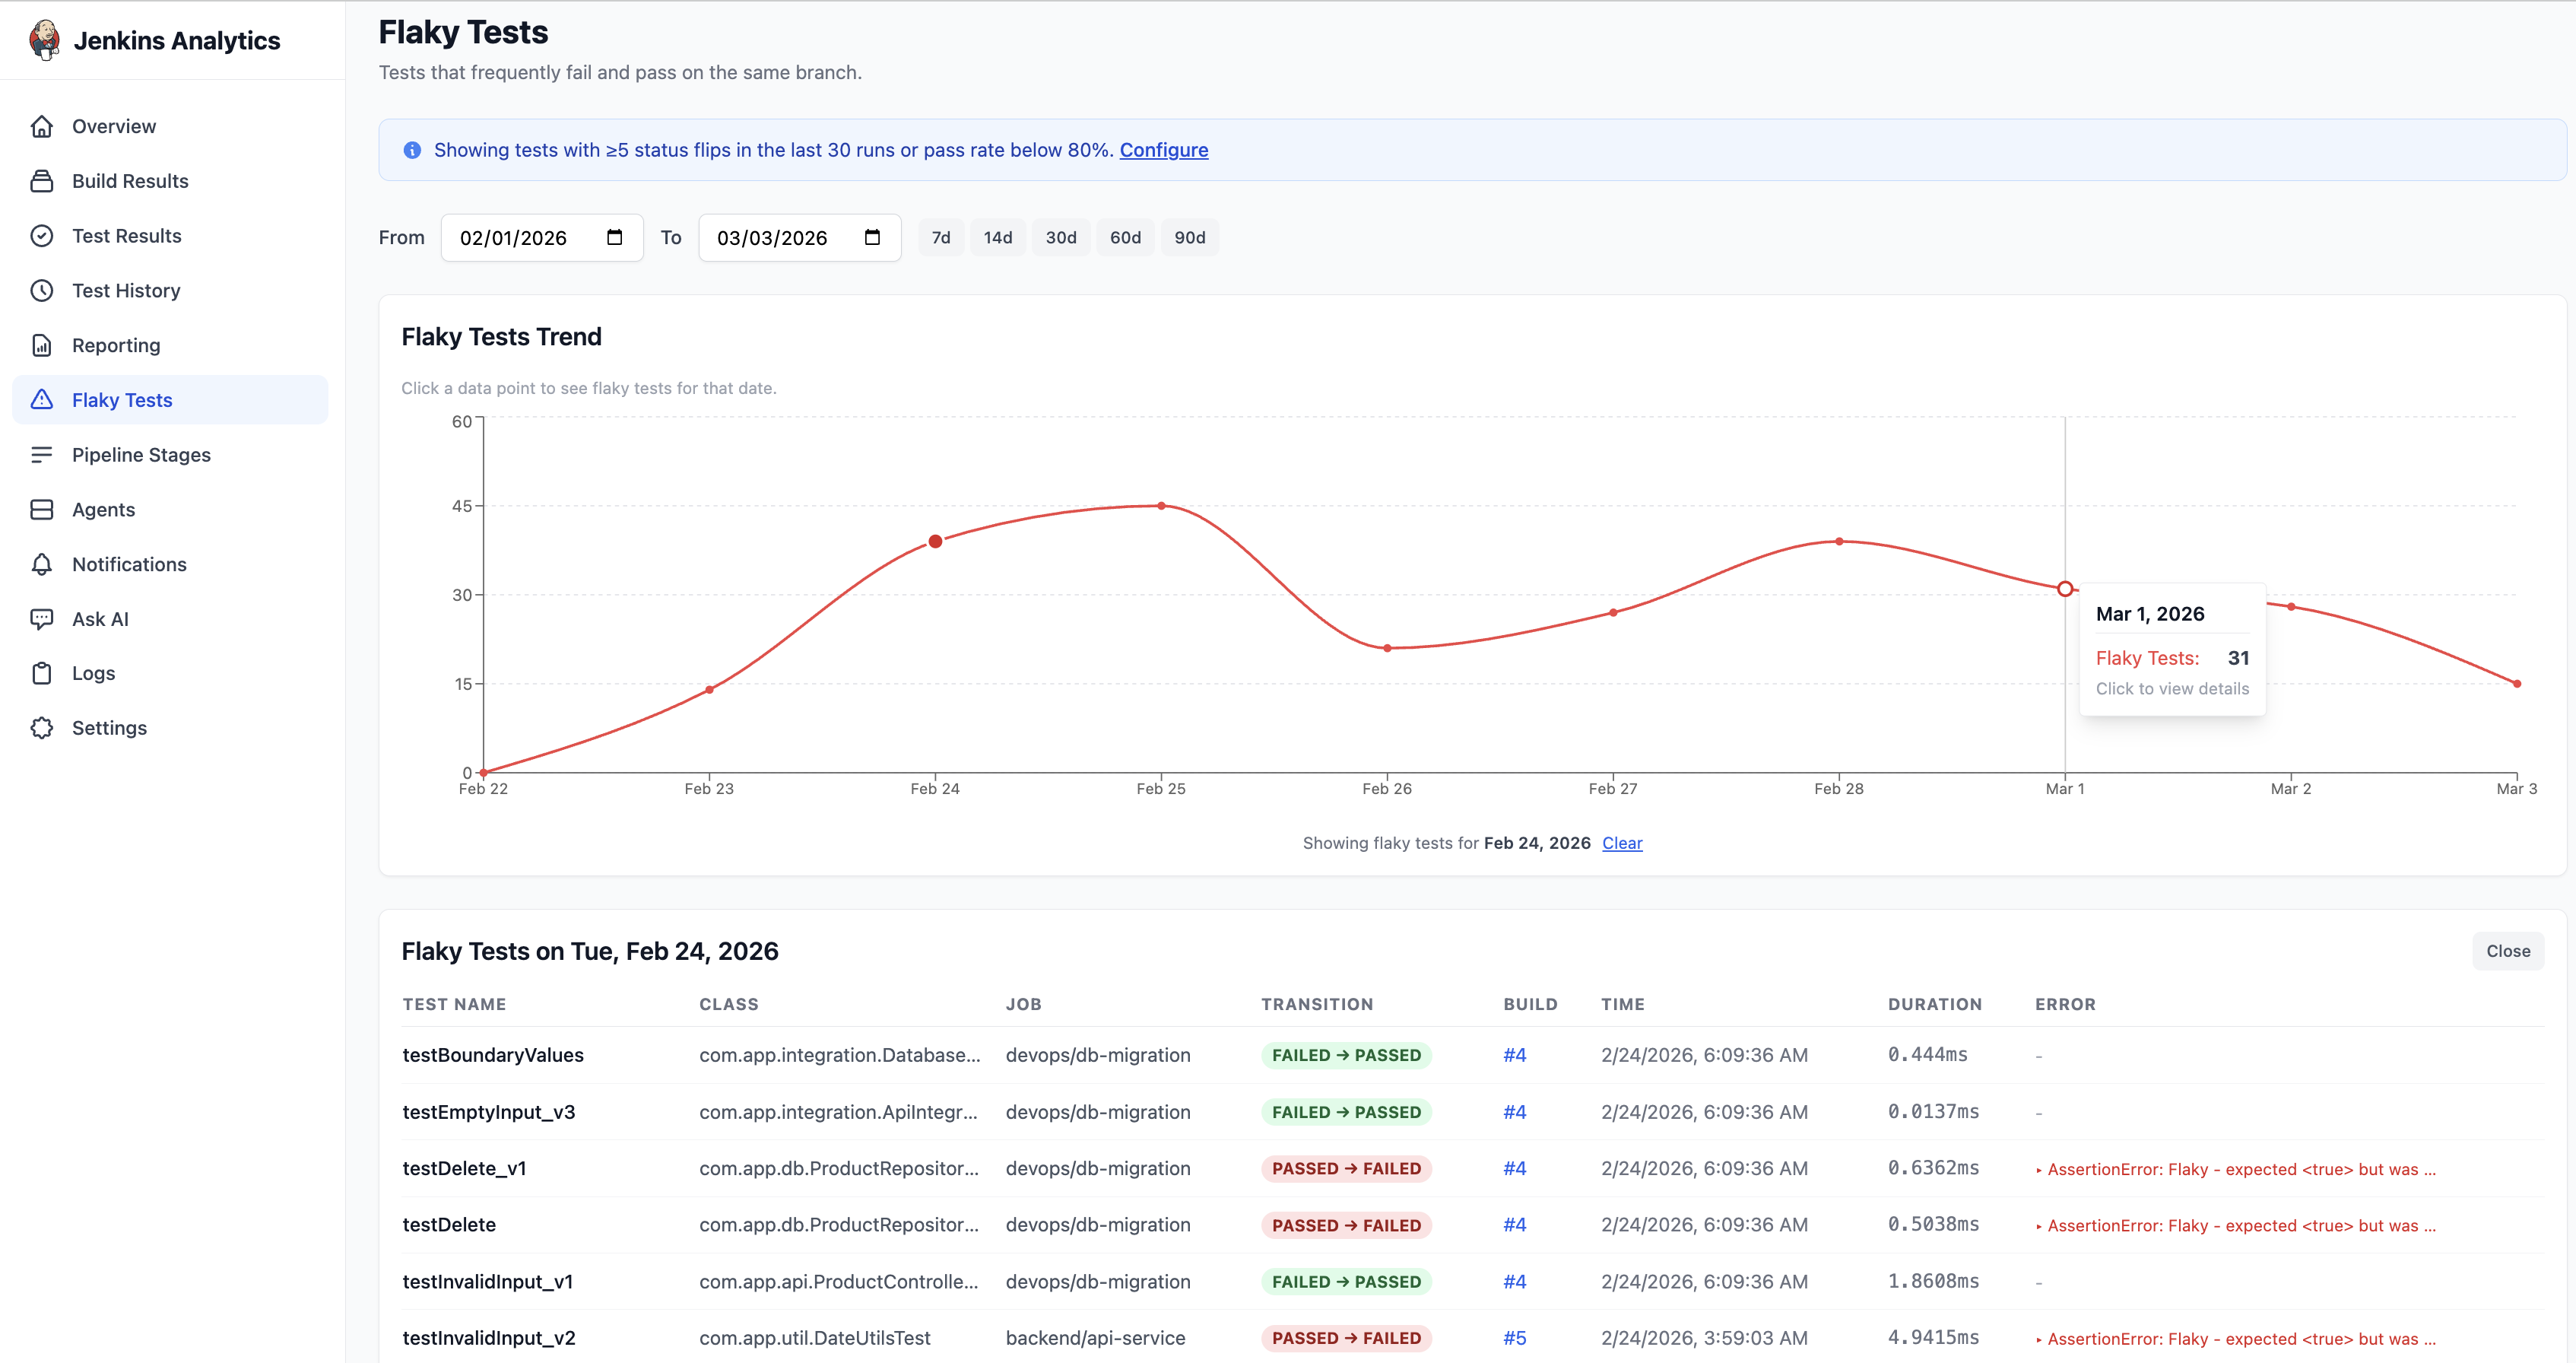Open Settings using the gear icon
The width and height of the screenshot is (2576, 1363).
42,728
